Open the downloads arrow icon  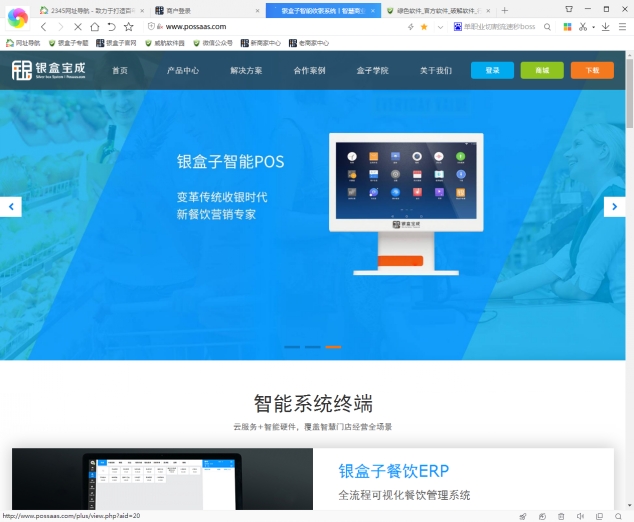tap(605, 27)
